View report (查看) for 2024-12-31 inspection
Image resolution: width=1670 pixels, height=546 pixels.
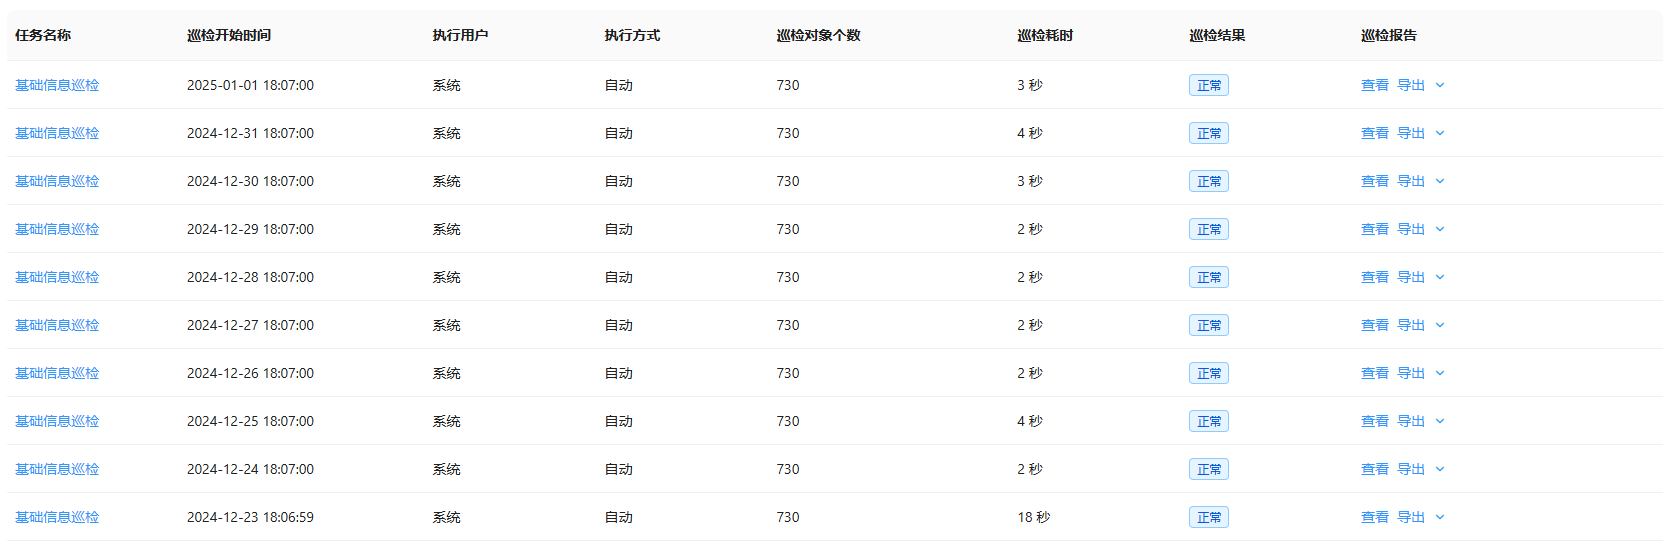coord(1374,133)
